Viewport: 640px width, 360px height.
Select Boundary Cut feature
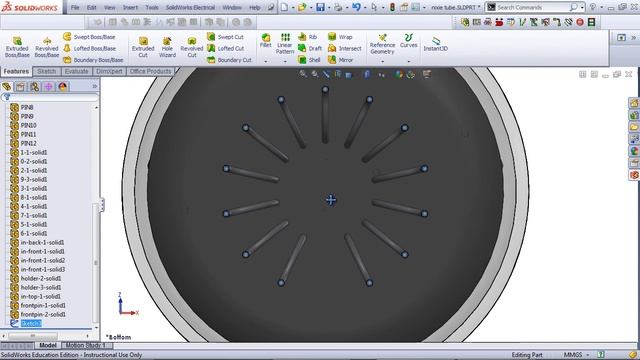click(x=229, y=60)
